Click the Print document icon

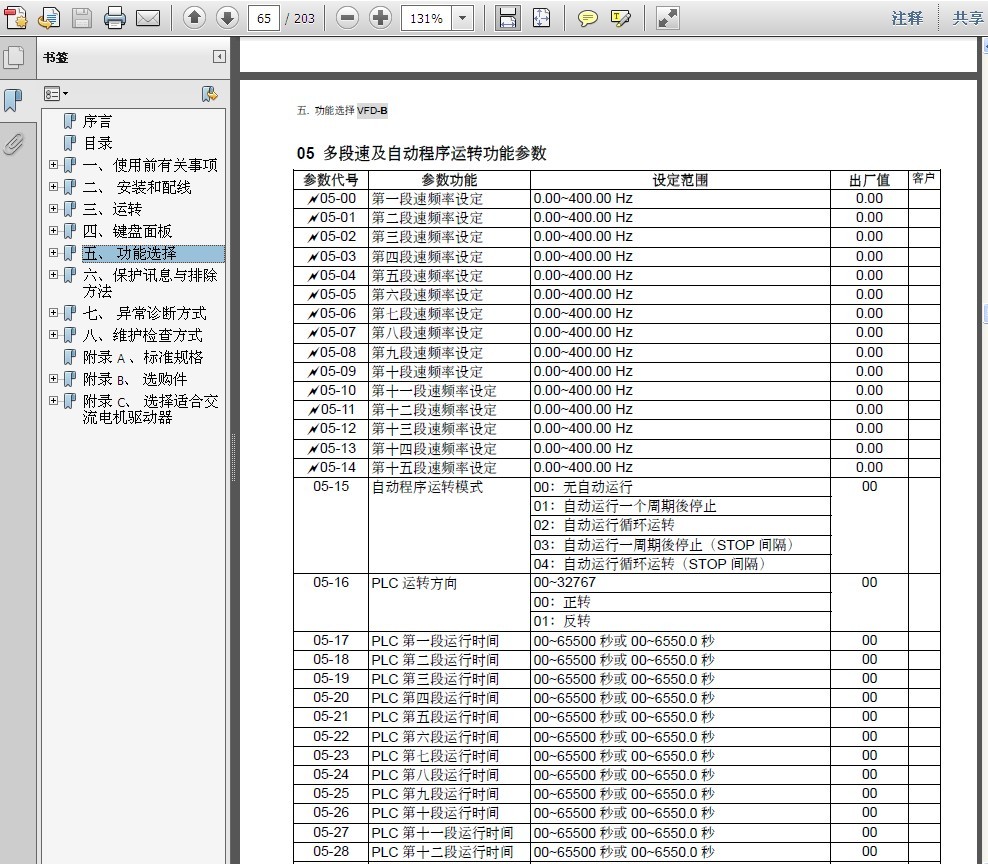115,18
